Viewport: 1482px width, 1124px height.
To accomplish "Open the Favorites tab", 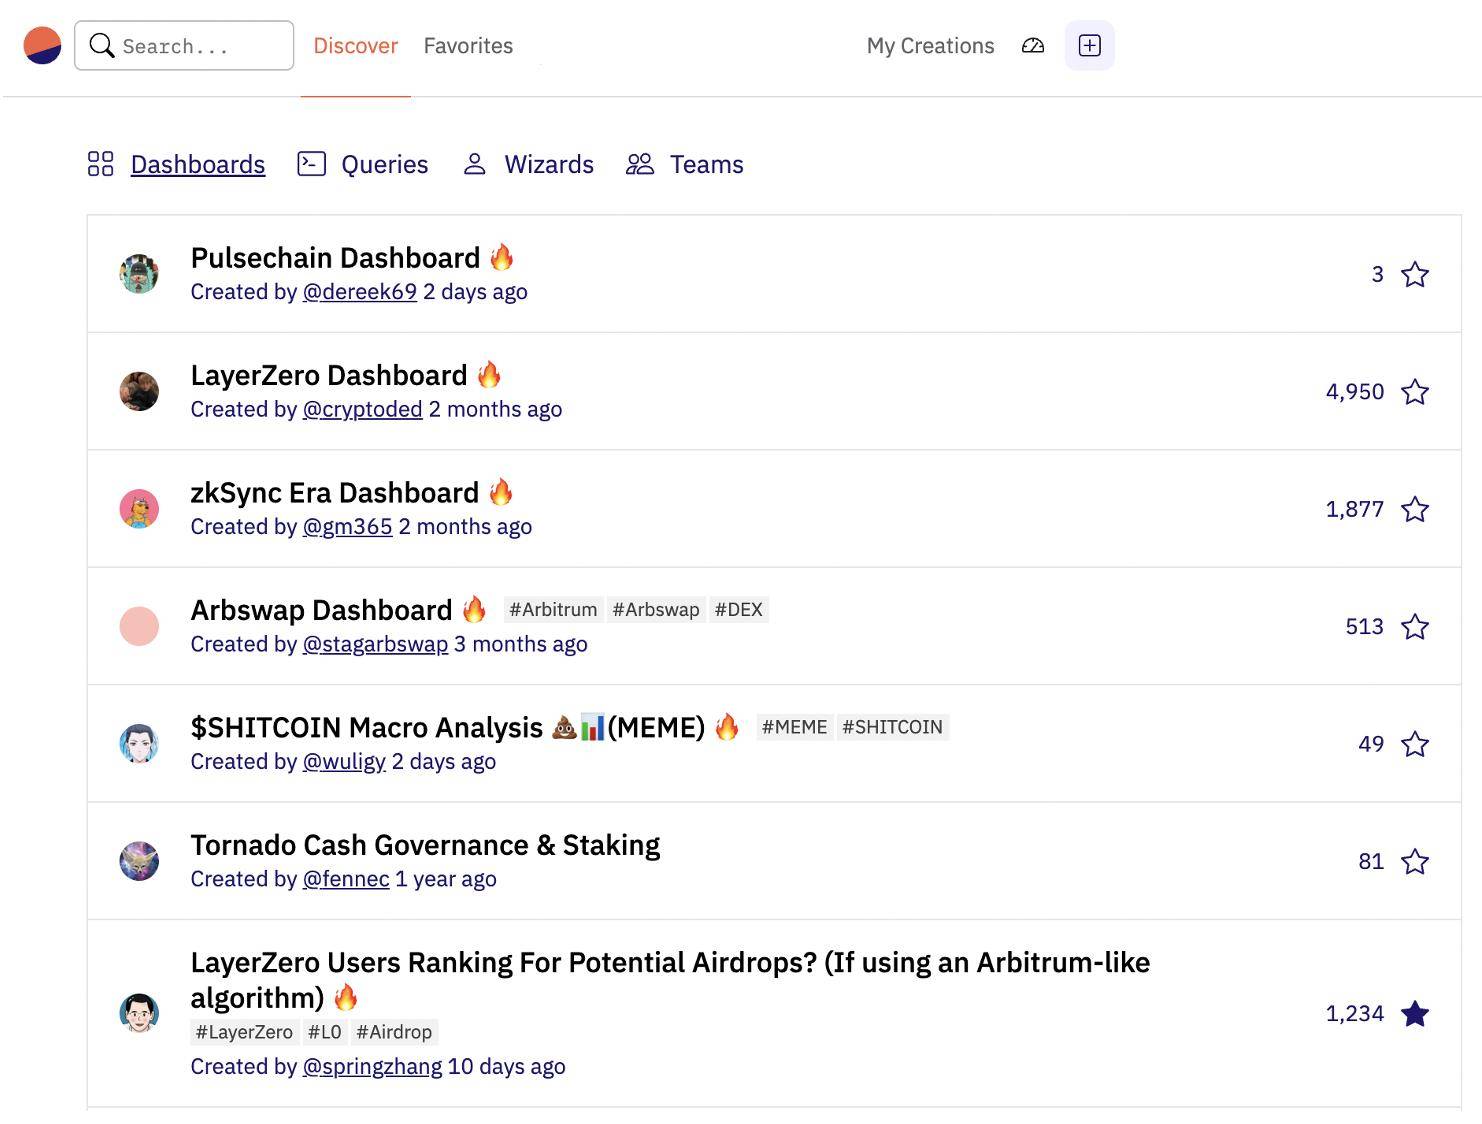I will click(468, 46).
